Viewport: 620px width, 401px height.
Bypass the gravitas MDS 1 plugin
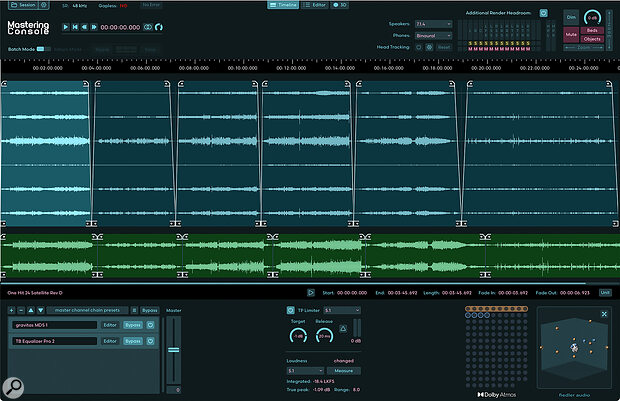pyautogui.click(x=133, y=325)
